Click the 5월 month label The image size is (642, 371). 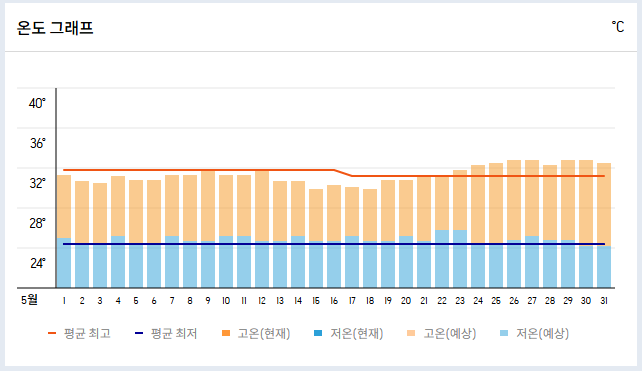coord(29,300)
